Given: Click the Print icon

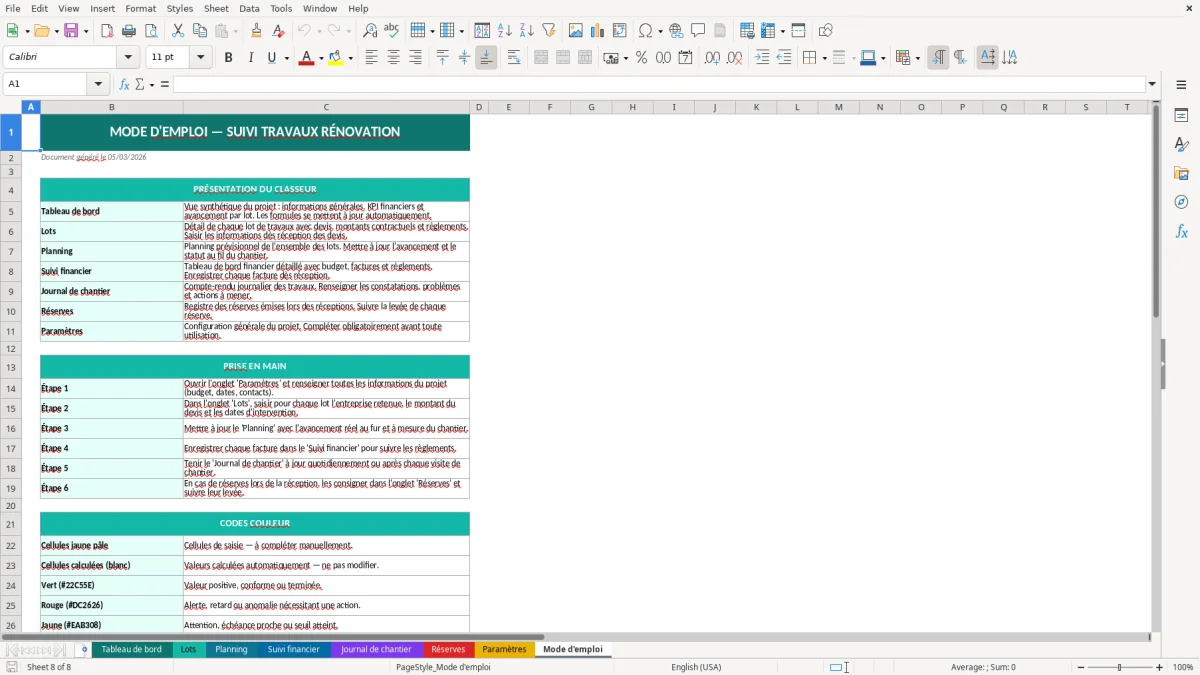Looking at the screenshot, I should 129,31.
